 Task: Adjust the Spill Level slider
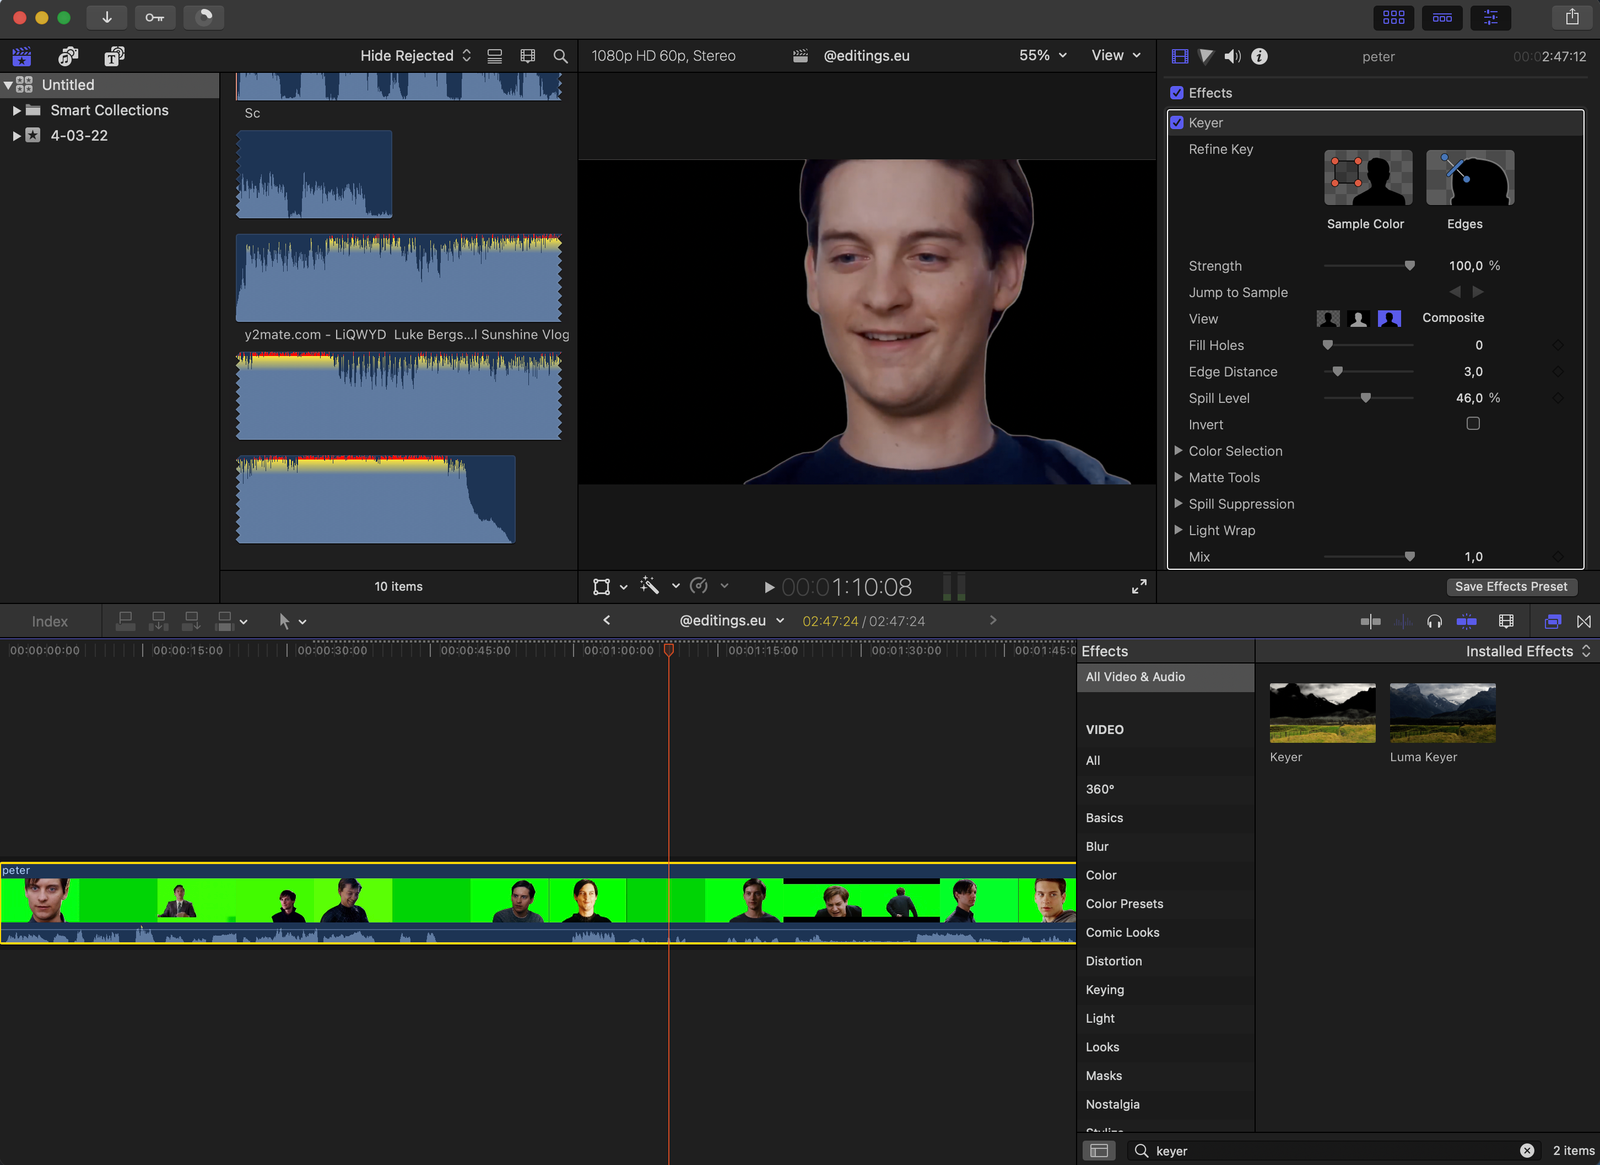[1368, 398]
